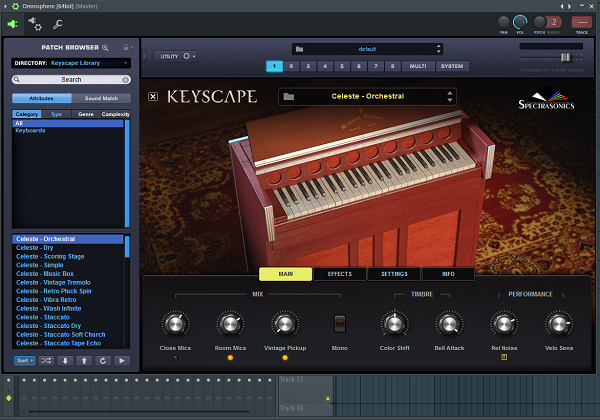Open the Sort dropdown
The height and width of the screenshot is (420, 600).
click(x=25, y=360)
